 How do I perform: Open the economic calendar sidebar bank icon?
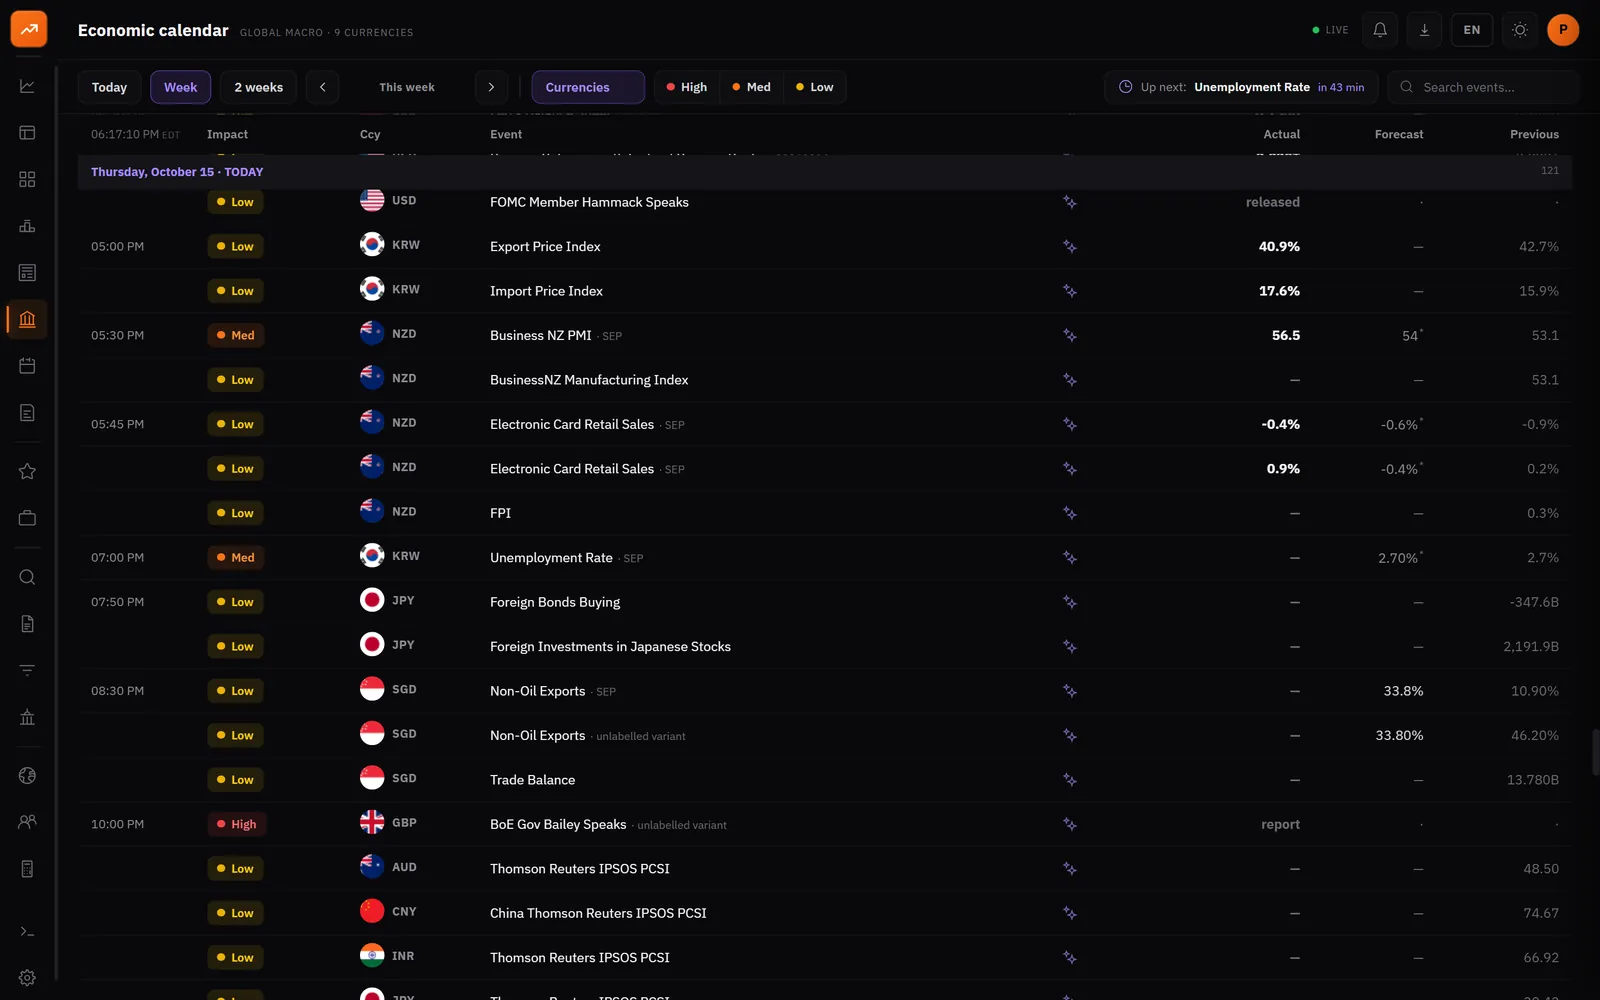(x=27, y=319)
